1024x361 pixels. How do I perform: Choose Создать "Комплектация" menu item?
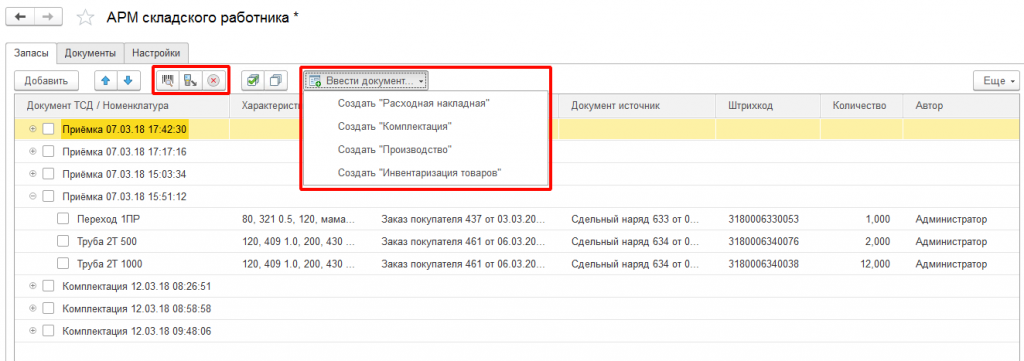[395, 127]
